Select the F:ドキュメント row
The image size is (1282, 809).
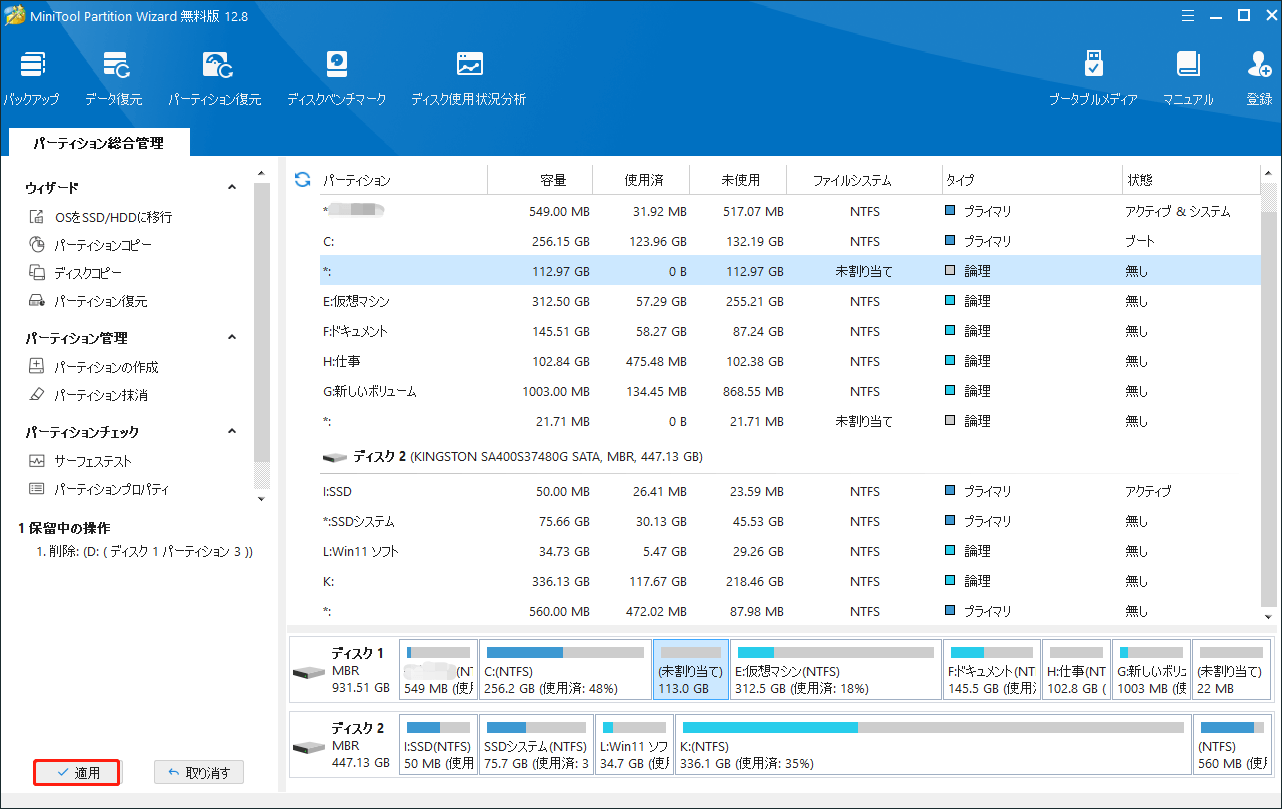pos(789,331)
